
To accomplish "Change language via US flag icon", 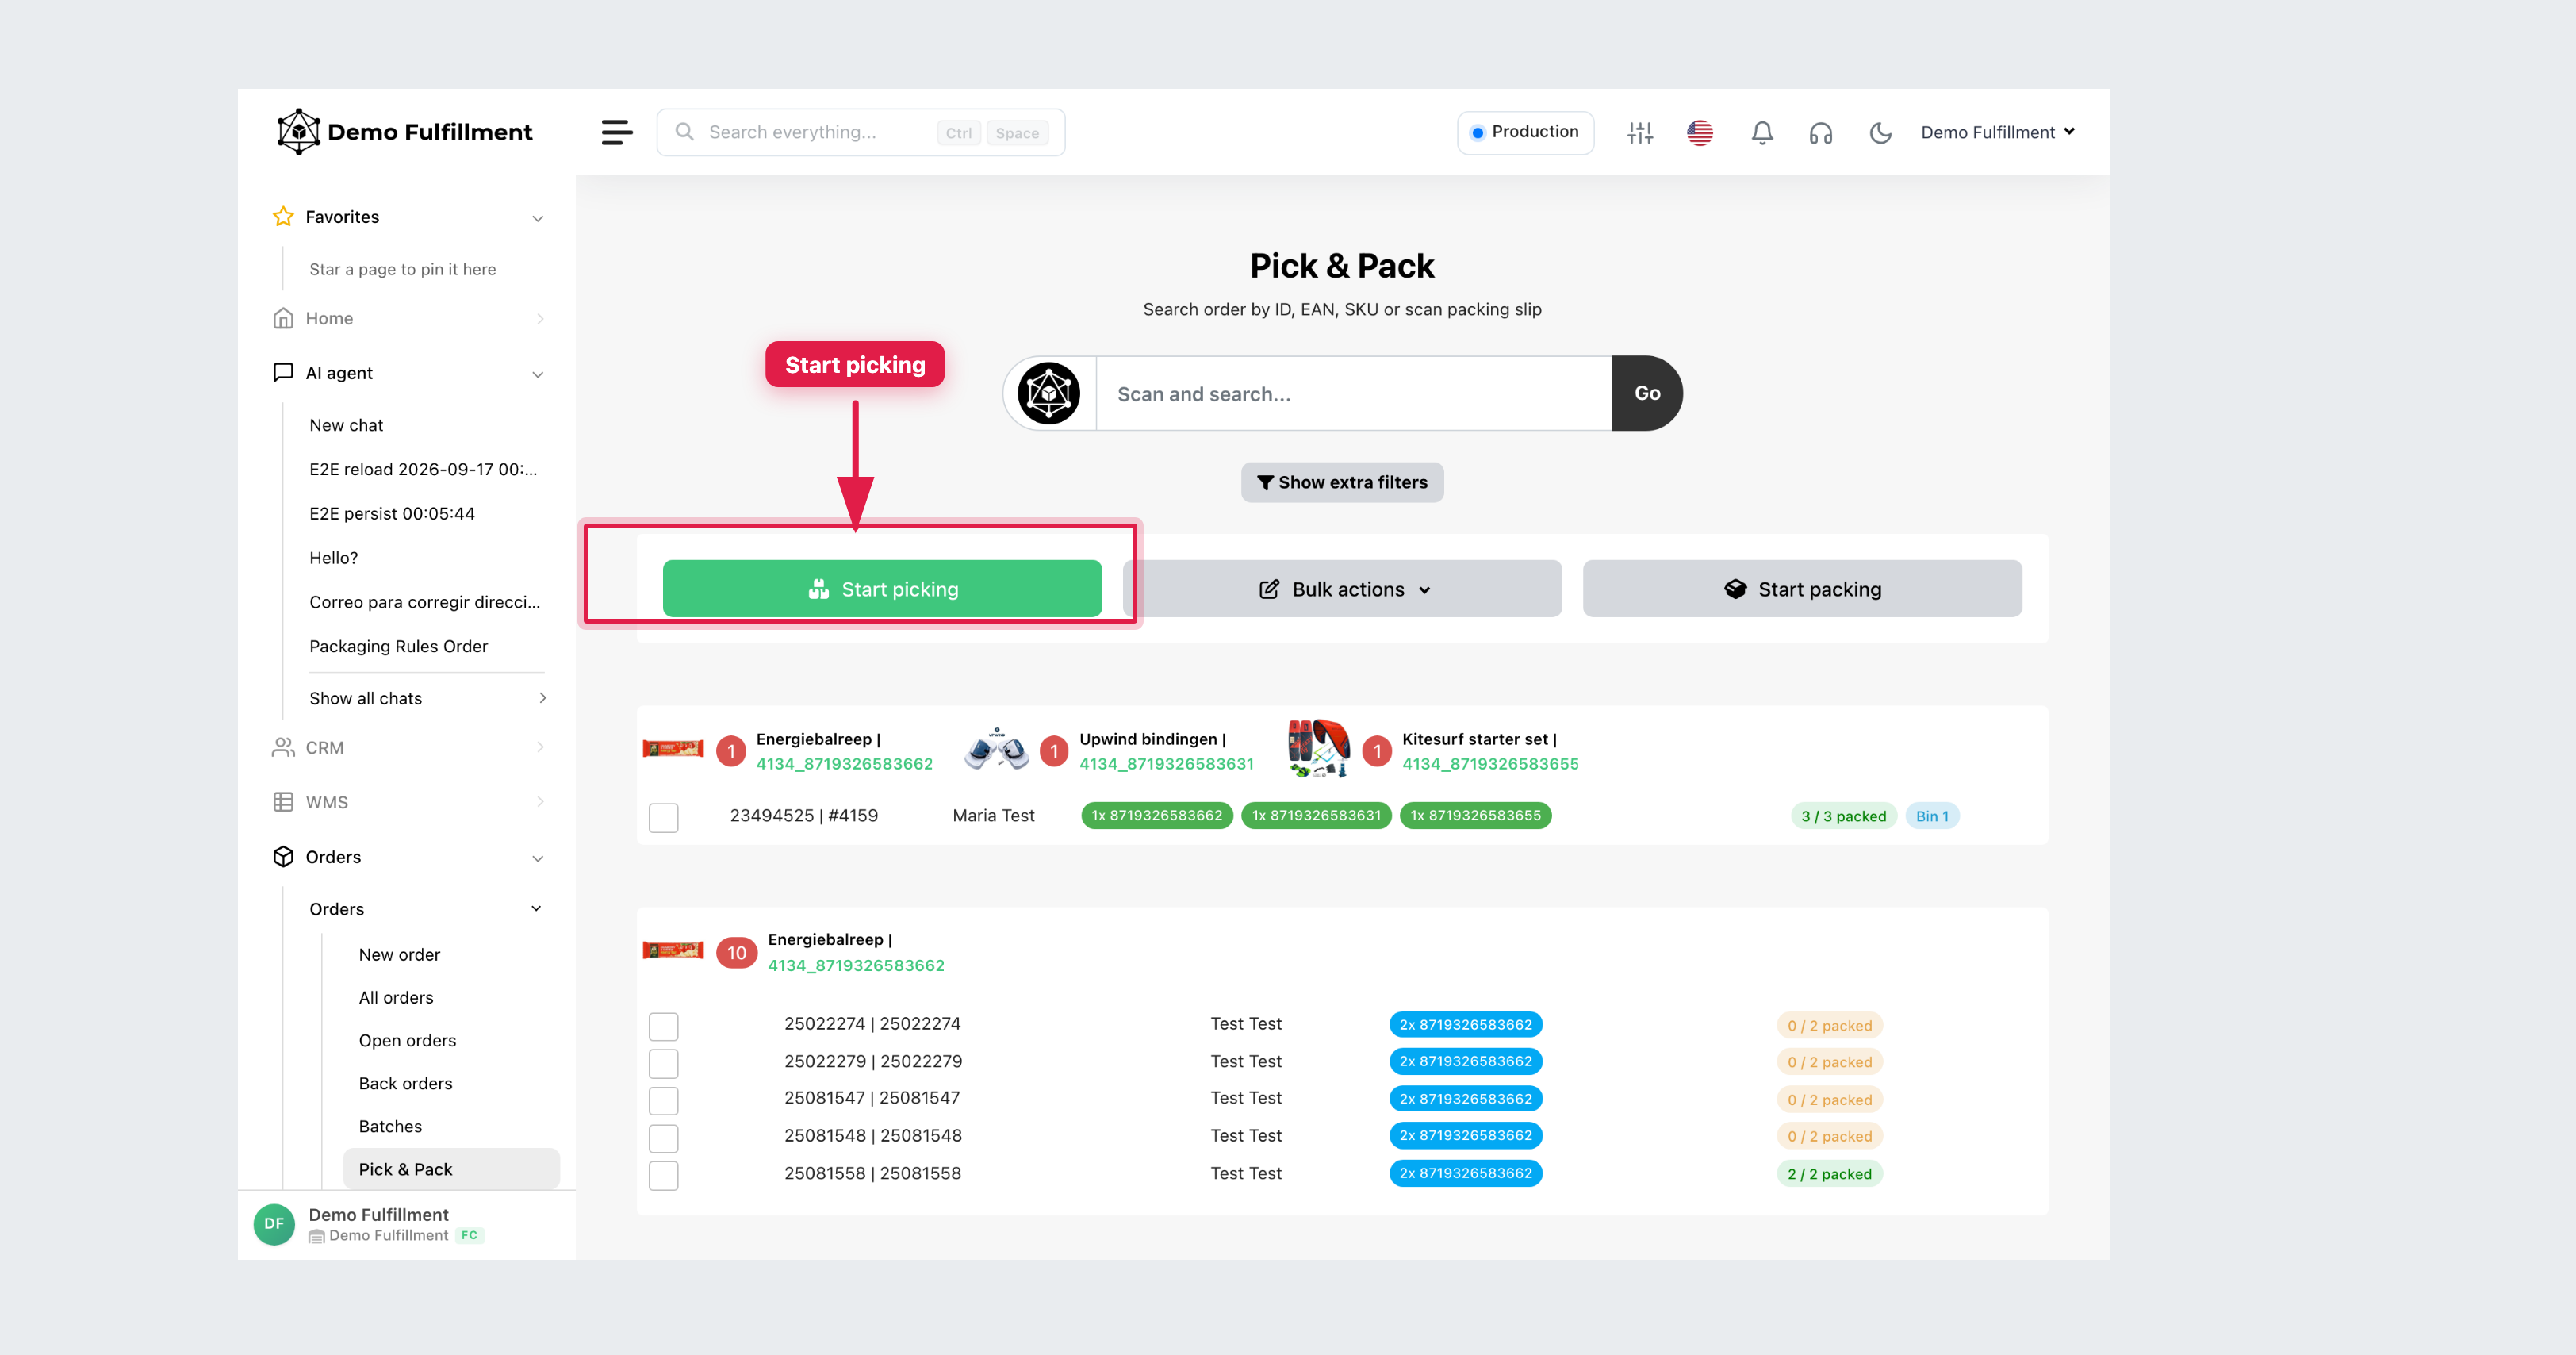I will pyautogui.click(x=1700, y=132).
